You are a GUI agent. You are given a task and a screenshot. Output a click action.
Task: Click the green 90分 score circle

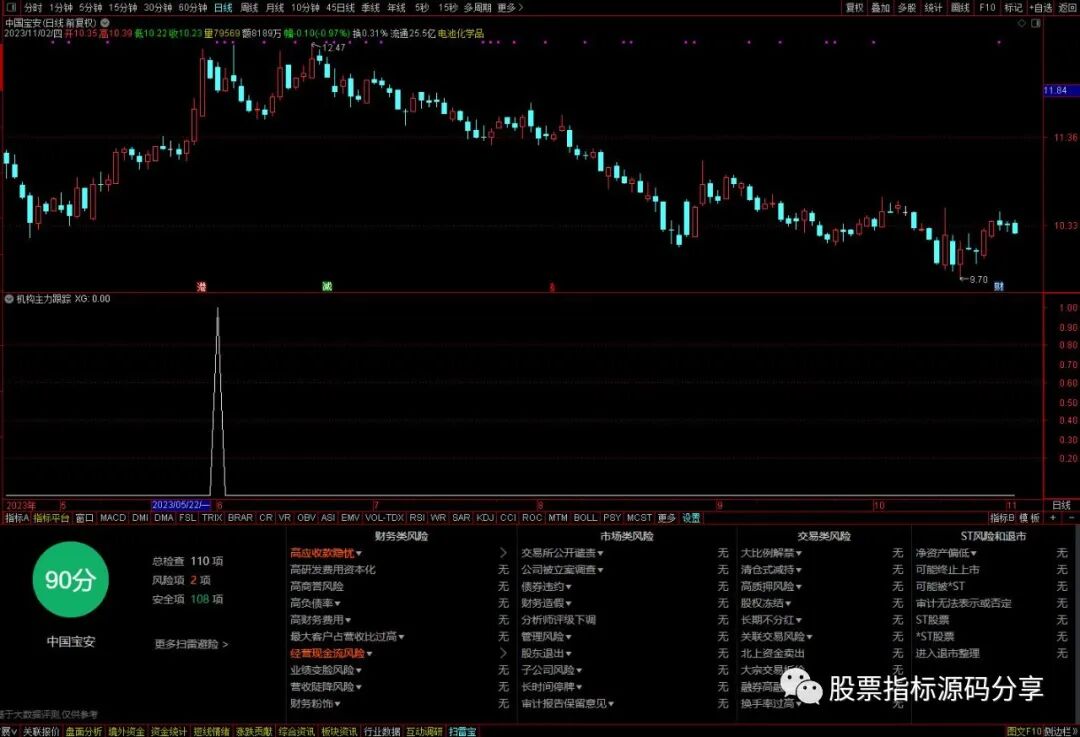pos(70,579)
